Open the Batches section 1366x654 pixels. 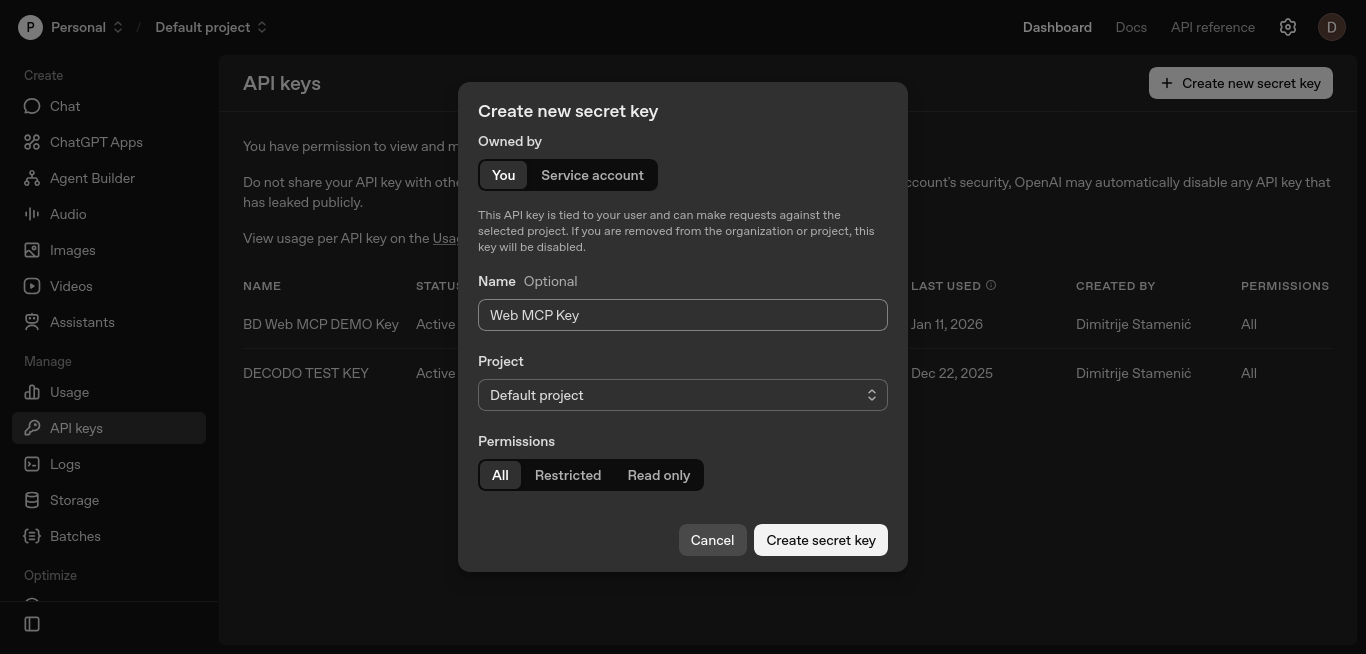(33, 536)
